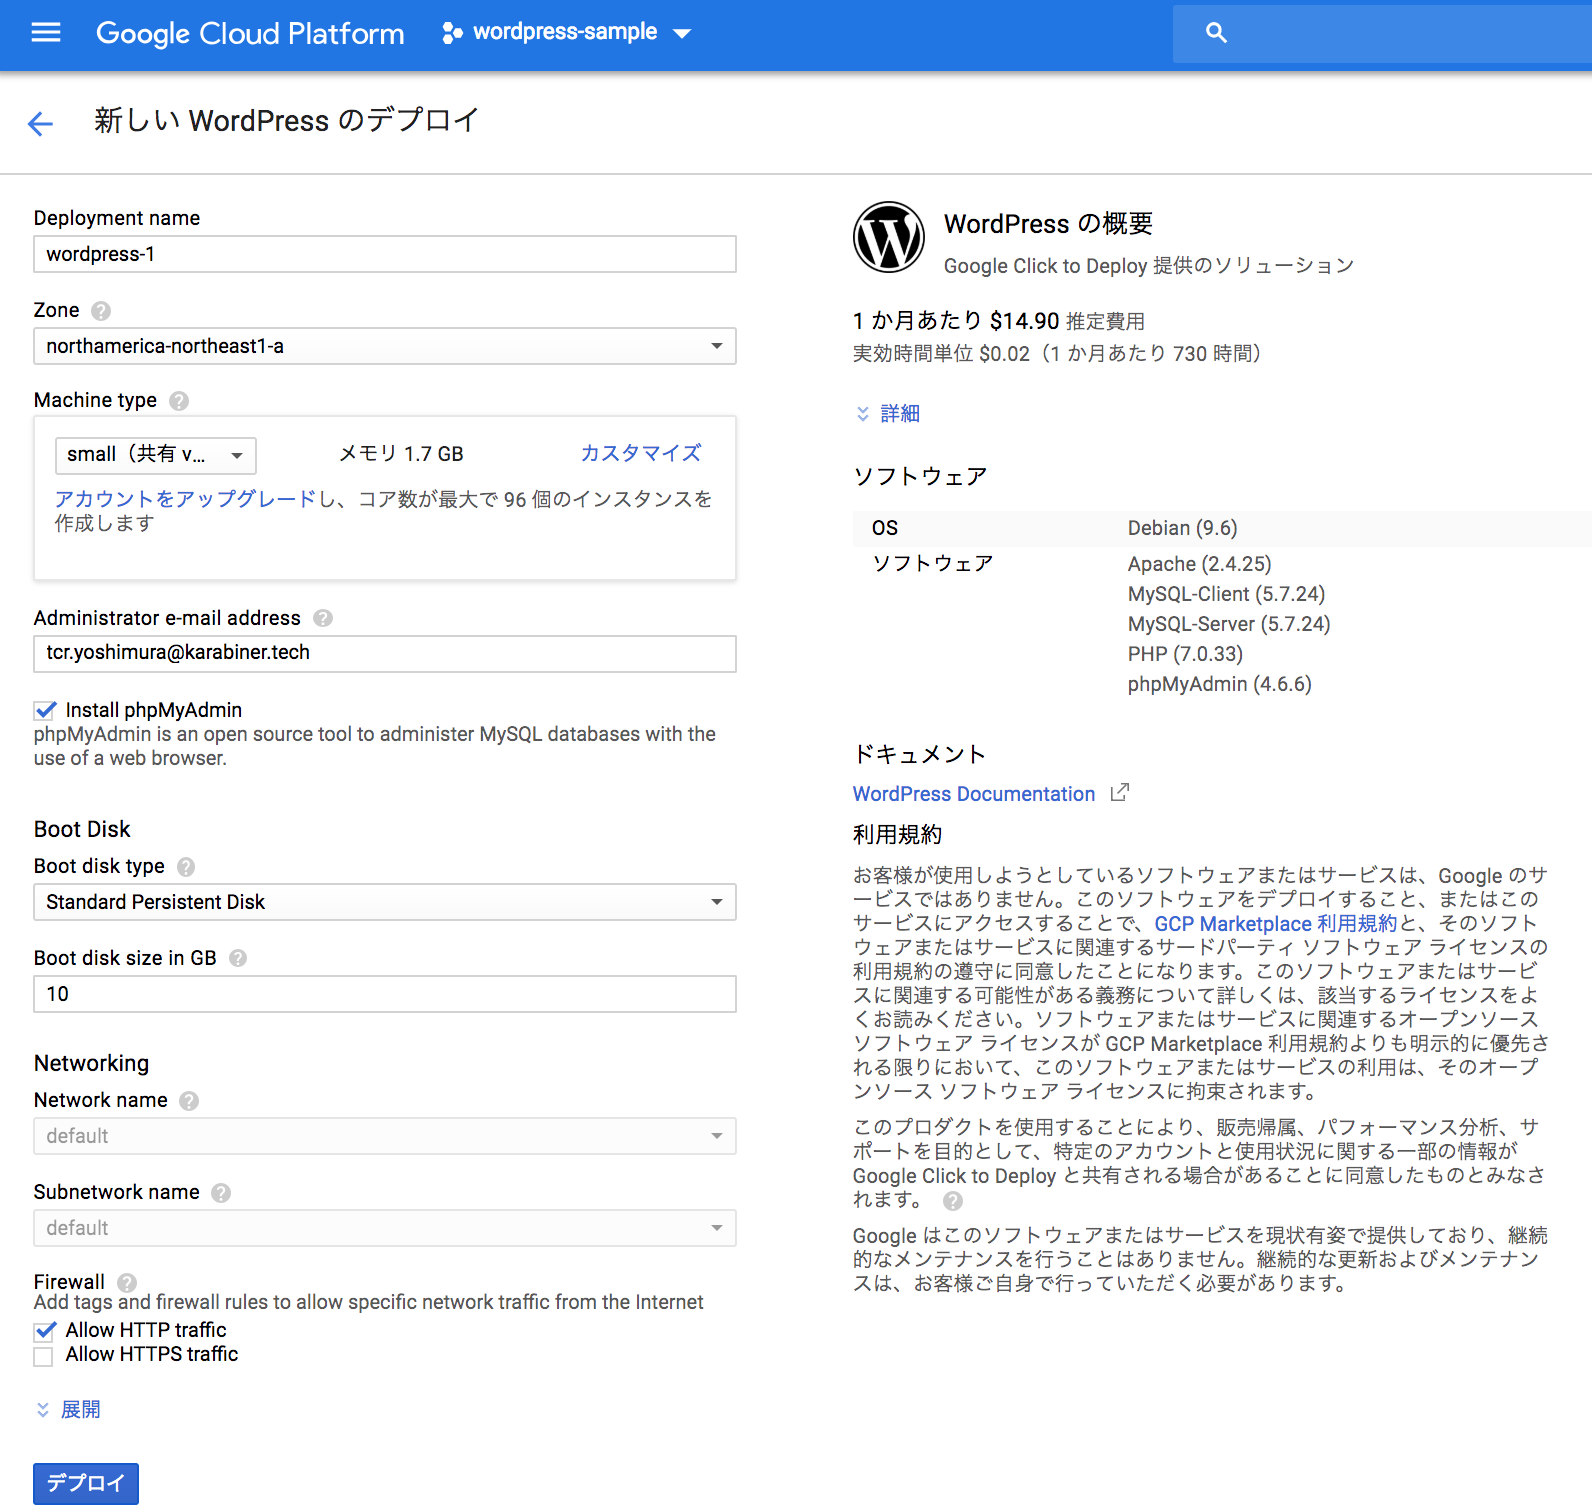Click help icon beside Administrator e-mail address
The width and height of the screenshot is (1592, 1512).
(x=323, y=619)
